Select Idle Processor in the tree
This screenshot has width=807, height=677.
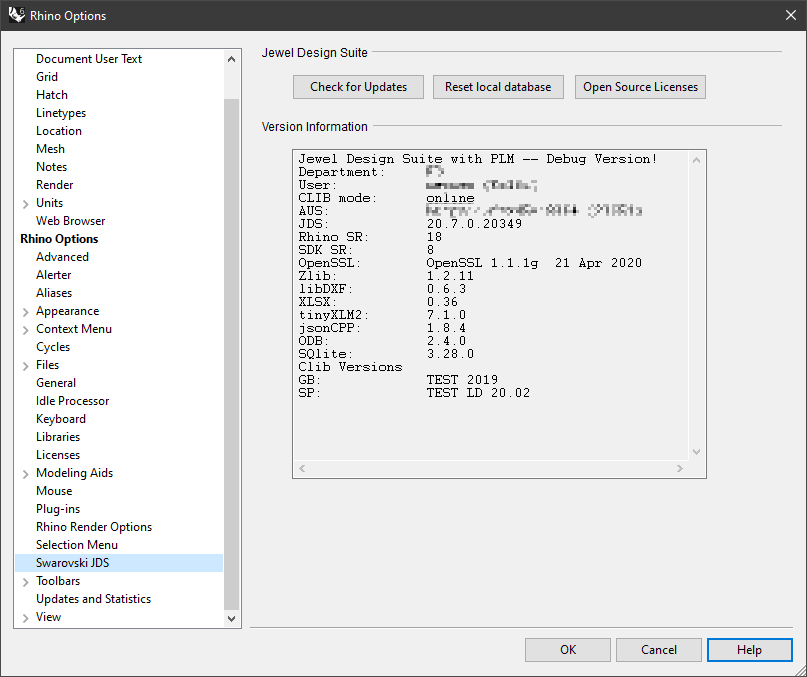73,401
